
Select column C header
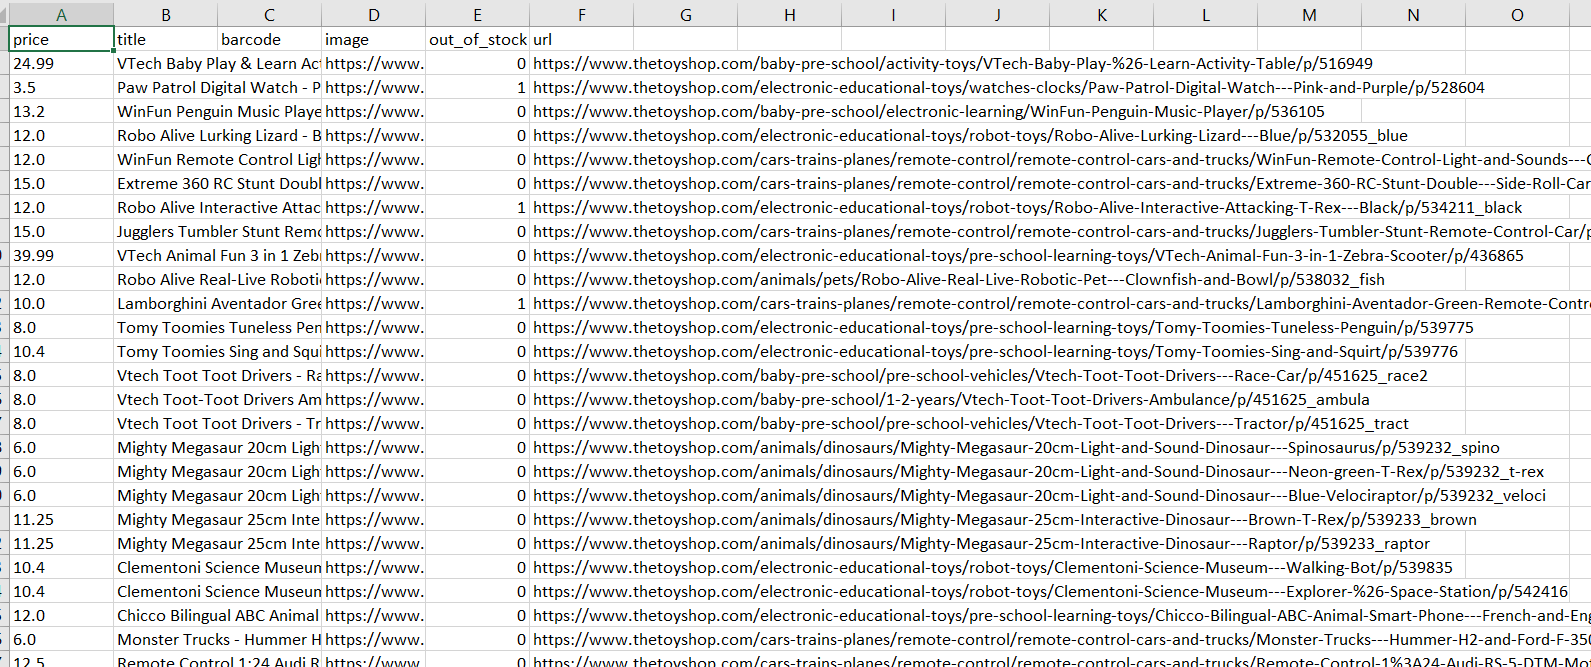270,14
